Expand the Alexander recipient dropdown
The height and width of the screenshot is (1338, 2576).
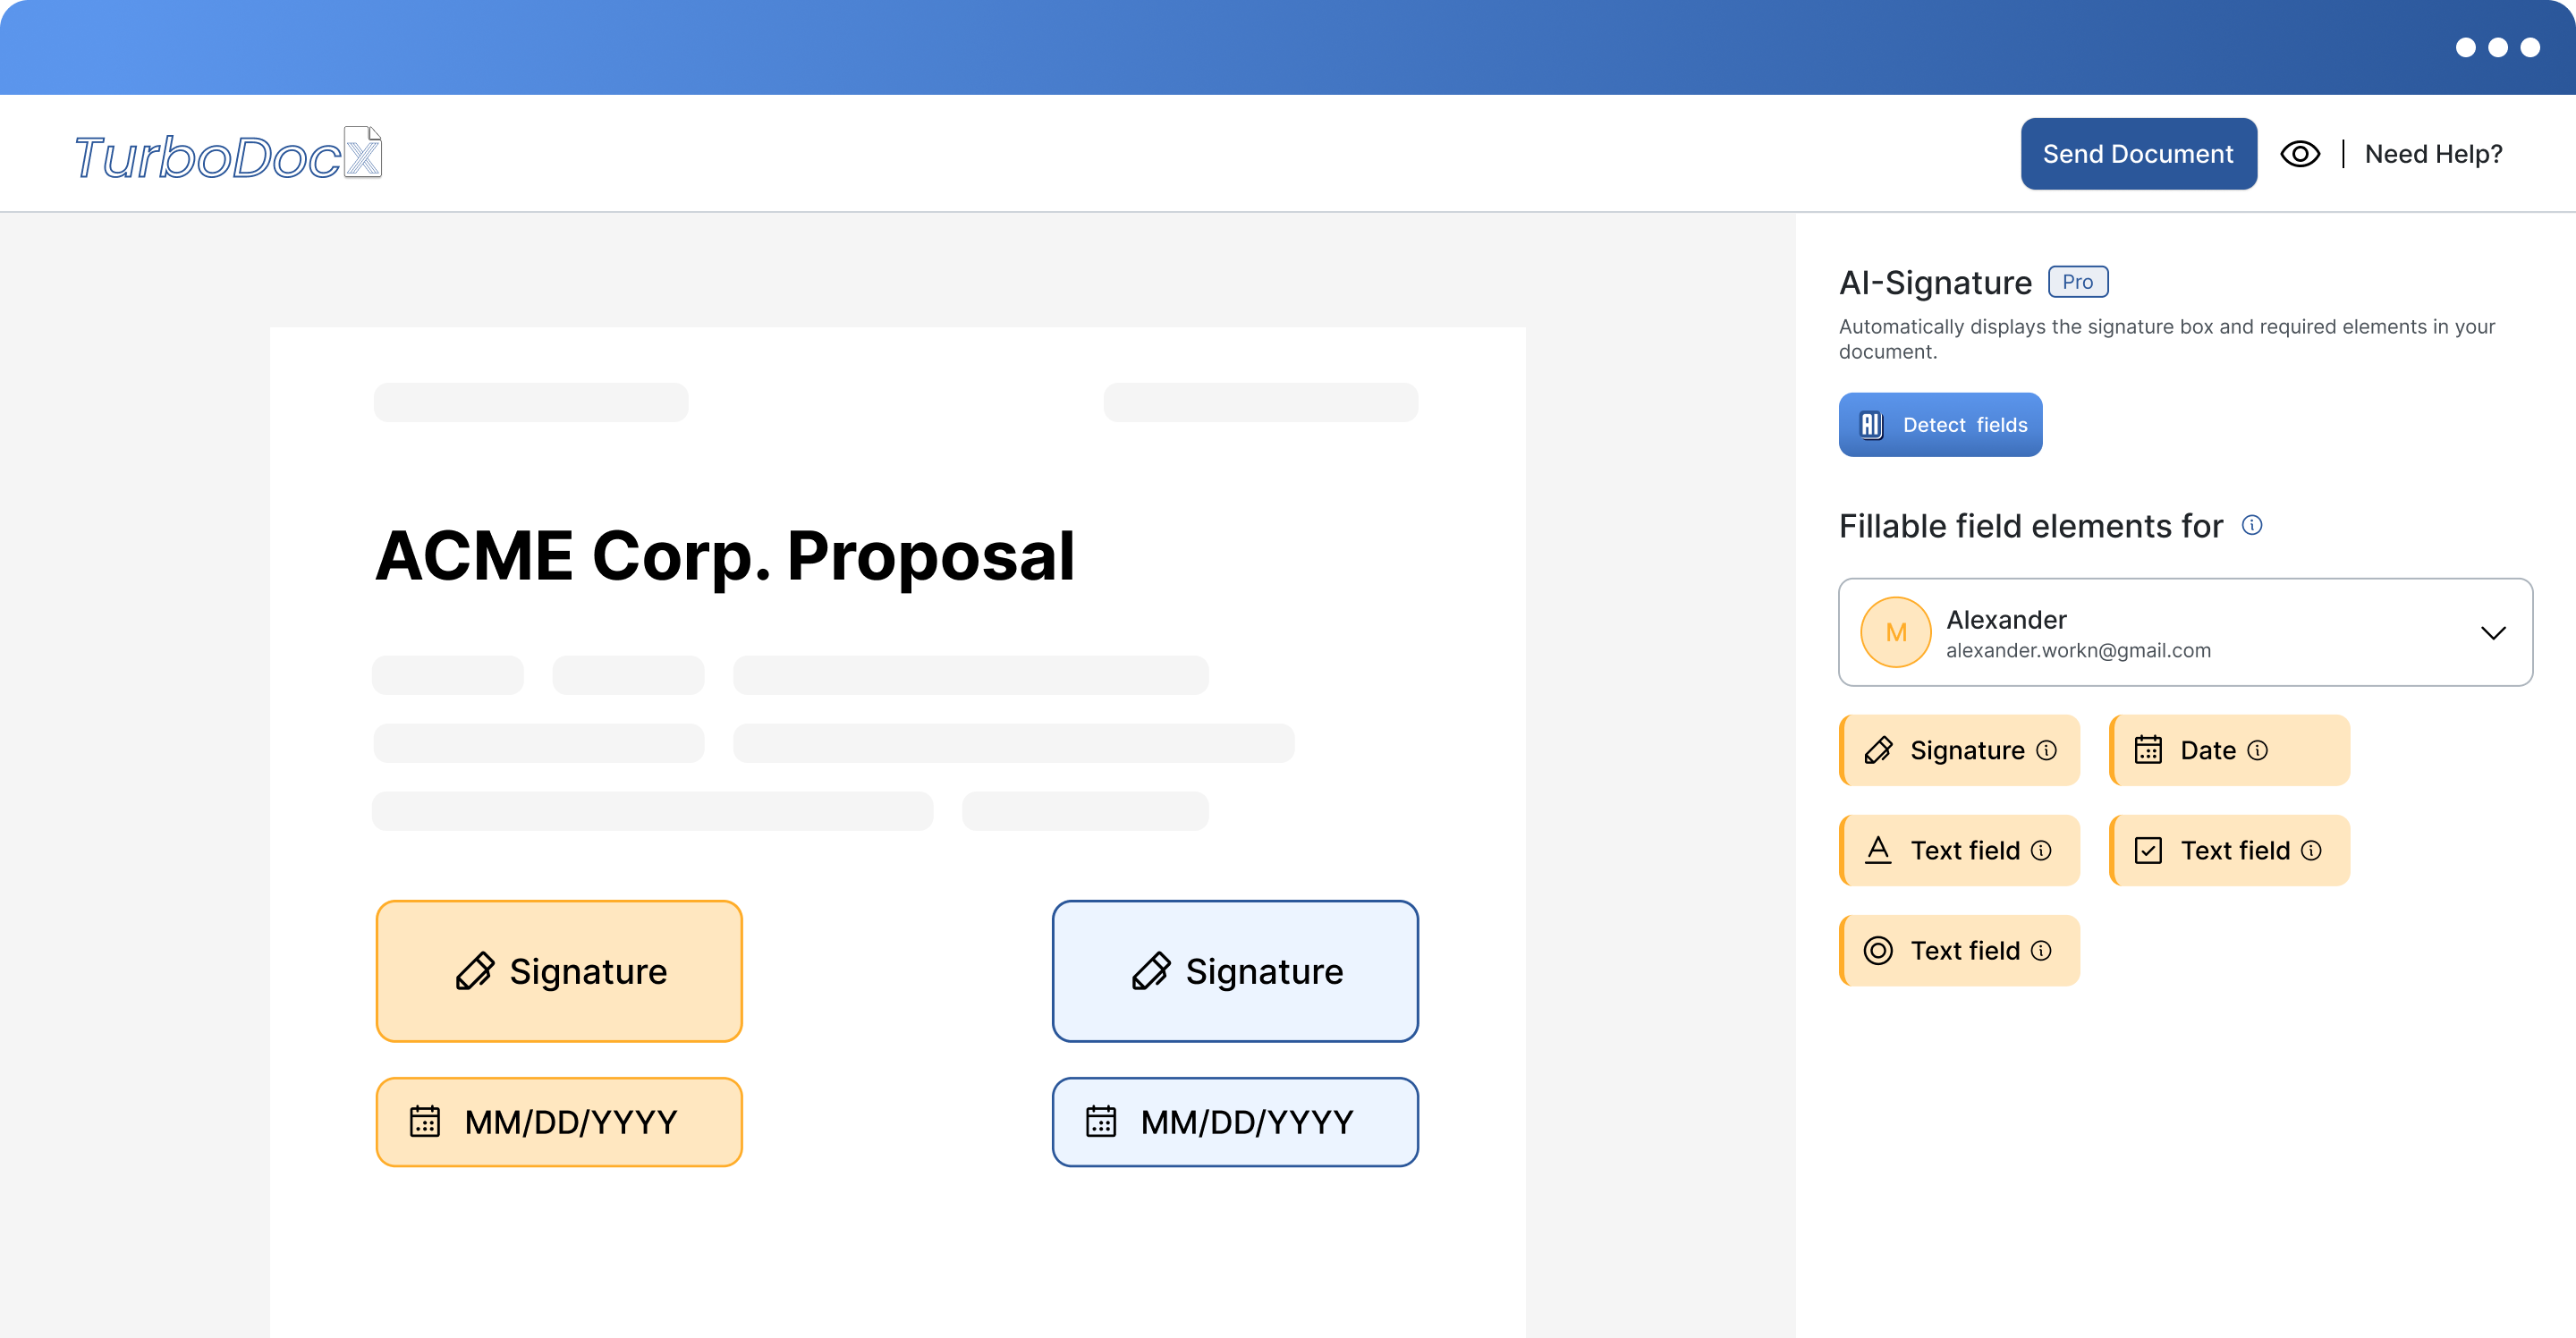tap(2185, 632)
